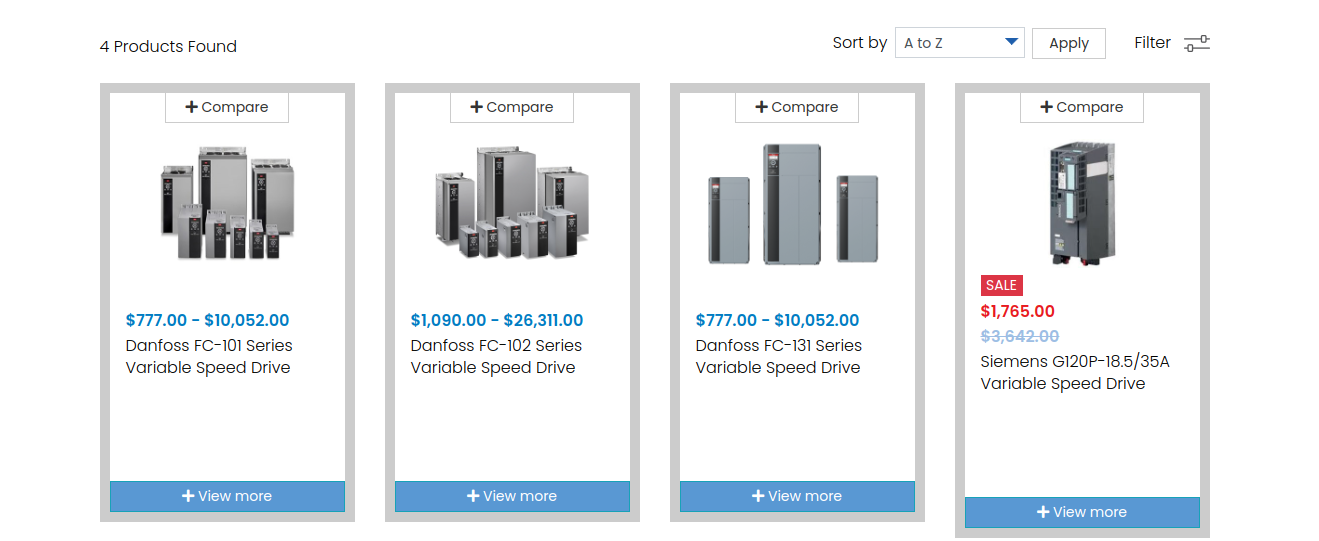1319x541 pixels.
Task: Click Danfoss FC-101 product image
Action: 227,203
